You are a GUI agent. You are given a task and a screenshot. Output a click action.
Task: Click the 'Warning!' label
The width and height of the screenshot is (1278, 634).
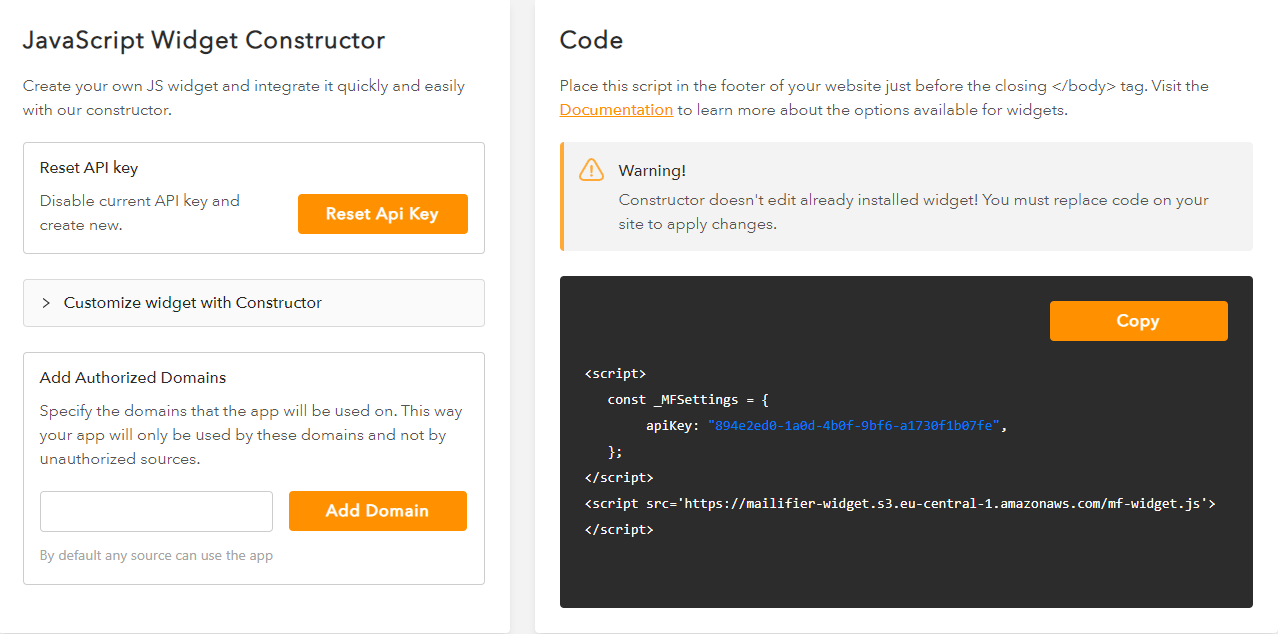(652, 171)
